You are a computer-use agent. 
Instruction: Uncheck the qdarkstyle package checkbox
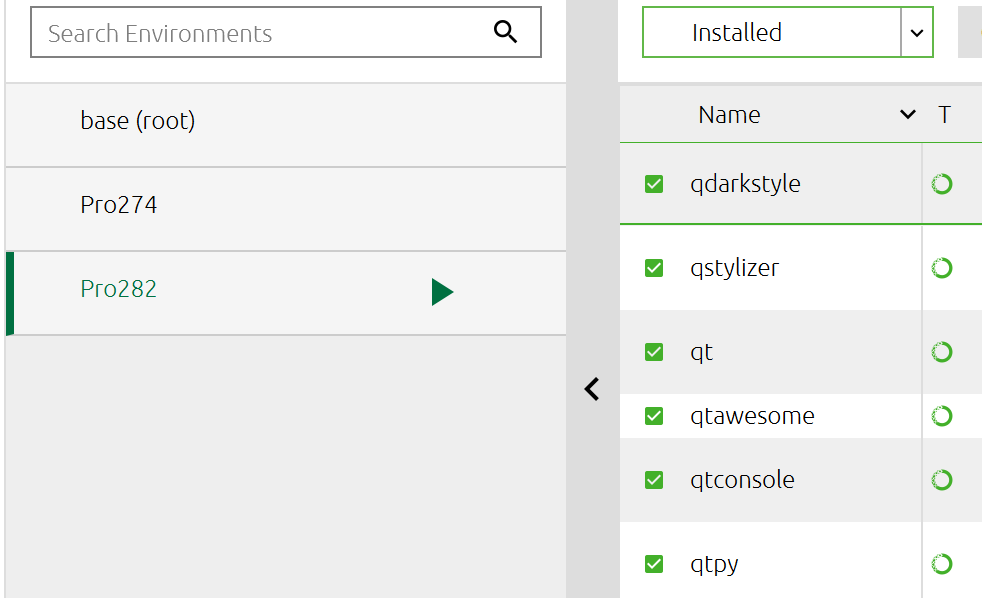tap(654, 184)
